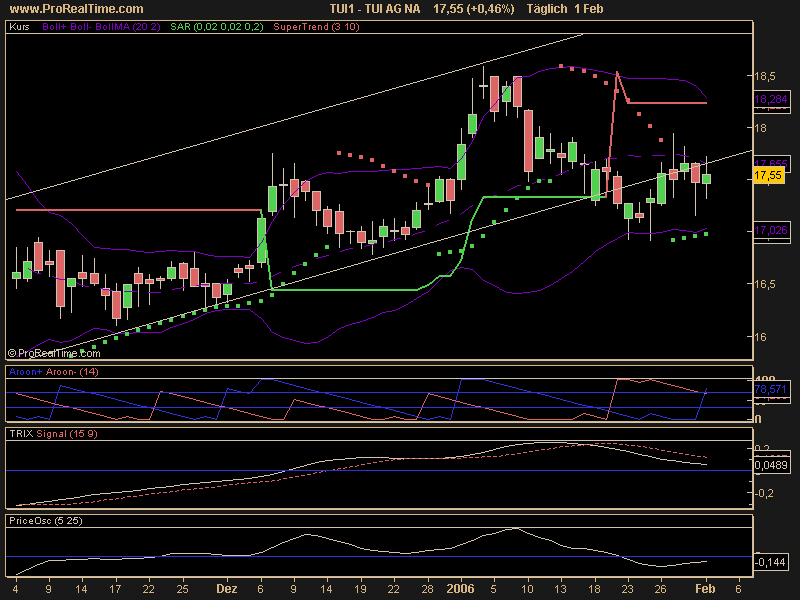Select the Kurs label in chart header
The width and height of the screenshot is (800, 600).
point(19,27)
